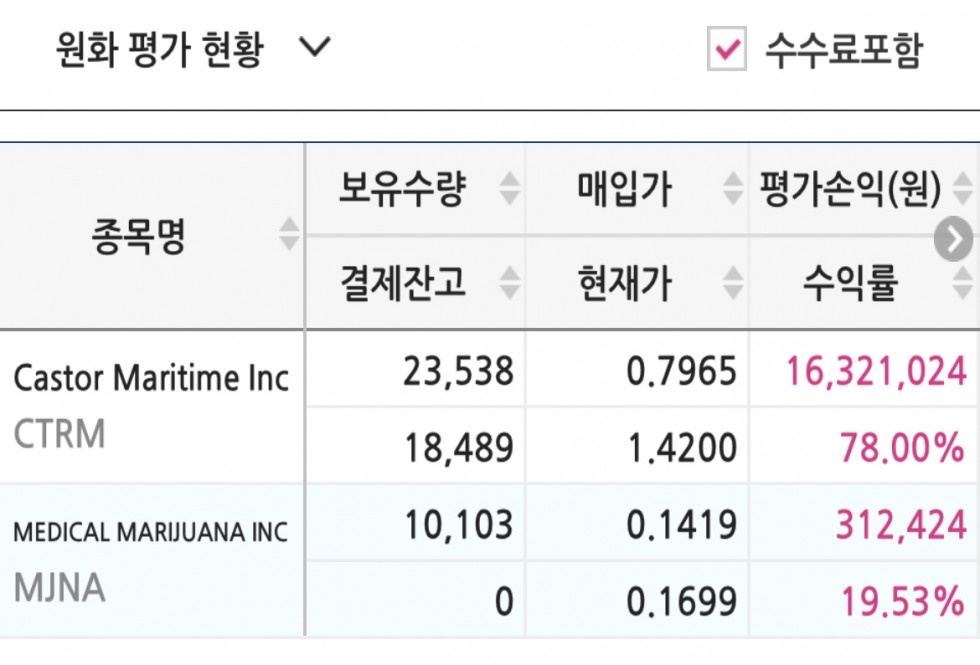Click return rate 19.53%
980x665 pixels.
902,601
